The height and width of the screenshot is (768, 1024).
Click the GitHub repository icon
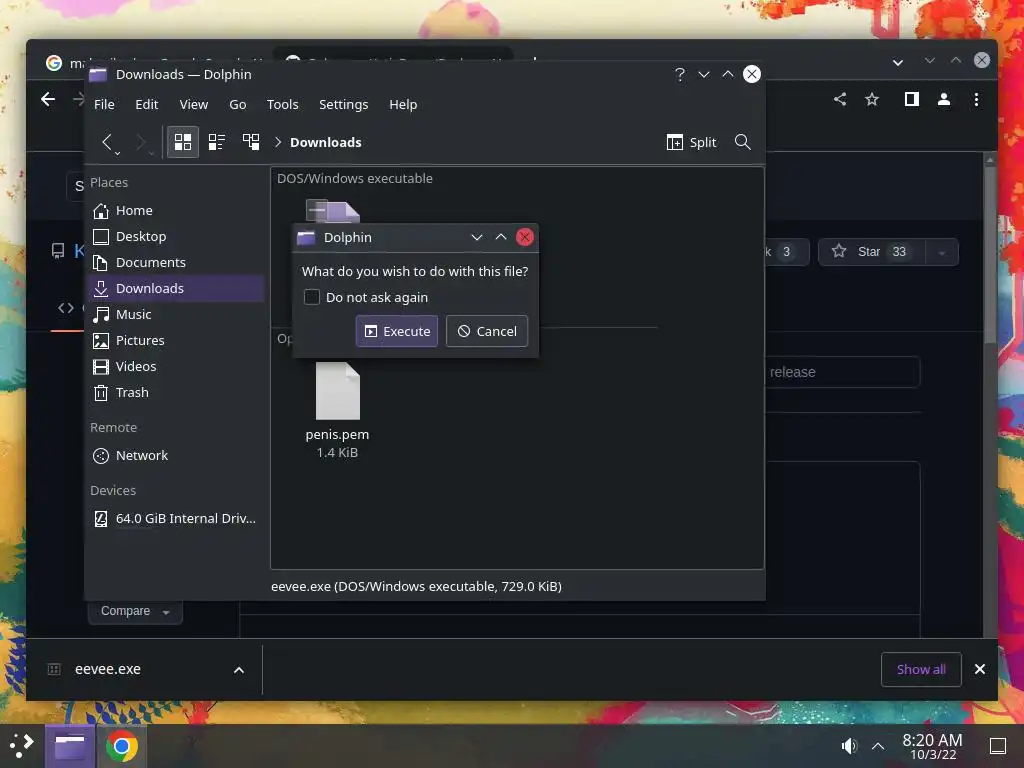[58, 251]
